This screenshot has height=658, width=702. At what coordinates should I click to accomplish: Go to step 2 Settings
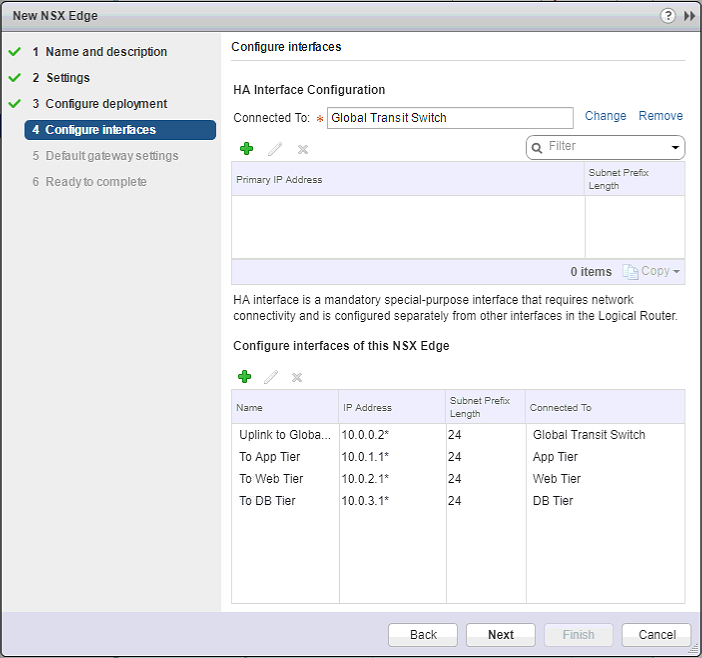coord(68,78)
